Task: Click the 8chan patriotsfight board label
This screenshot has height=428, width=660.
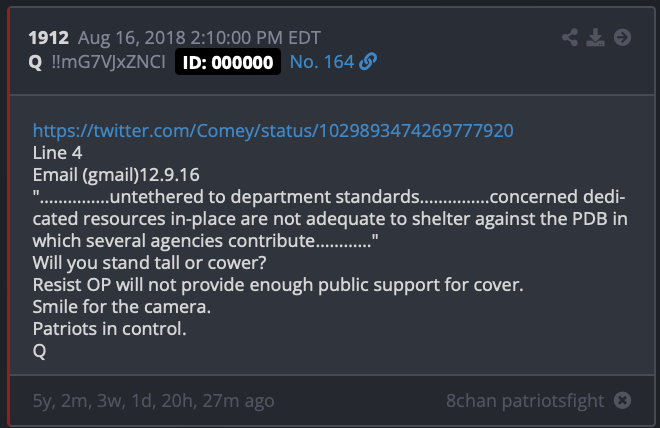Action: (x=525, y=401)
